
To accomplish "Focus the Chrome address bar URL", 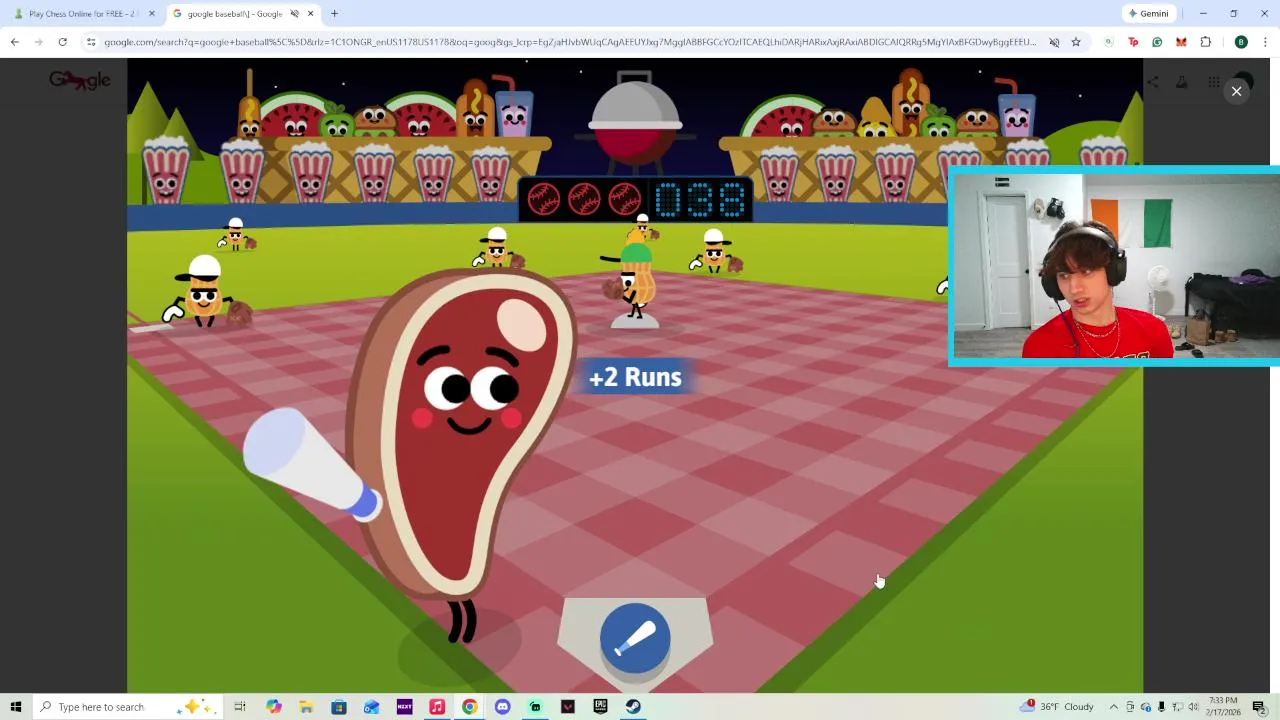I will [x=570, y=42].
